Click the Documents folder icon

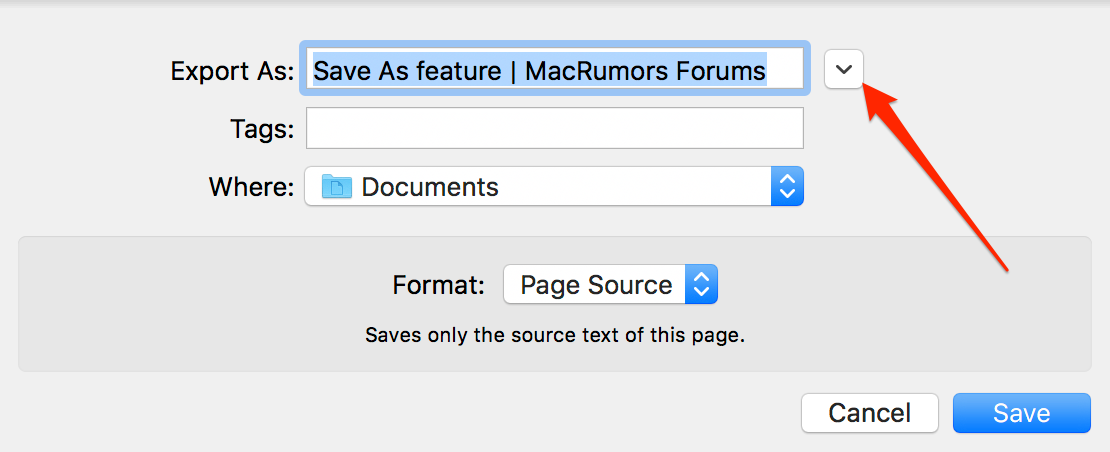point(336,187)
